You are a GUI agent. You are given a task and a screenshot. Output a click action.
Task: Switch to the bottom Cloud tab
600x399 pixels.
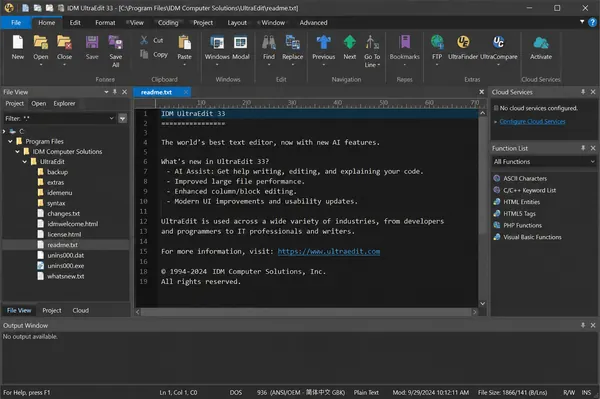(81, 310)
